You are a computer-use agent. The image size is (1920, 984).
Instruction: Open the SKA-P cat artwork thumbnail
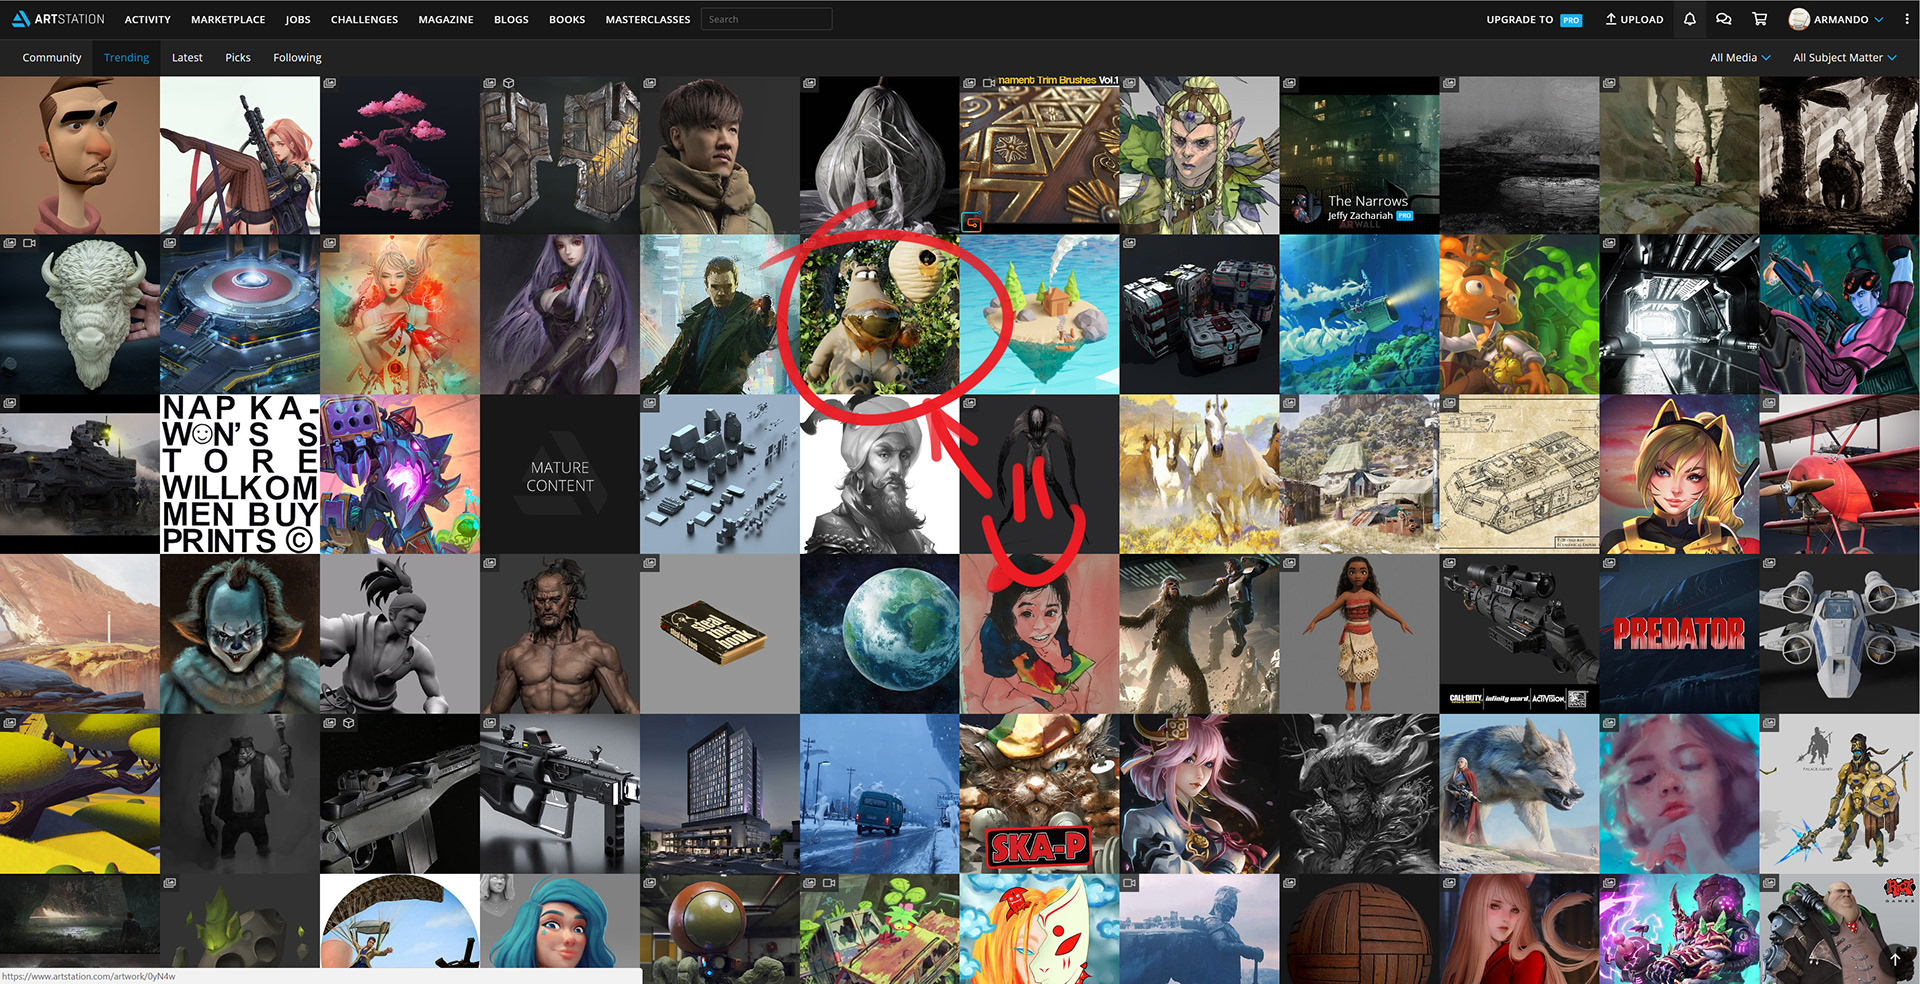point(1040,794)
